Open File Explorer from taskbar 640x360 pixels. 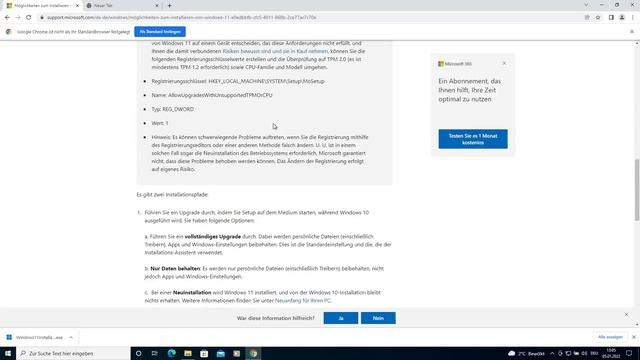click(188, 353)
